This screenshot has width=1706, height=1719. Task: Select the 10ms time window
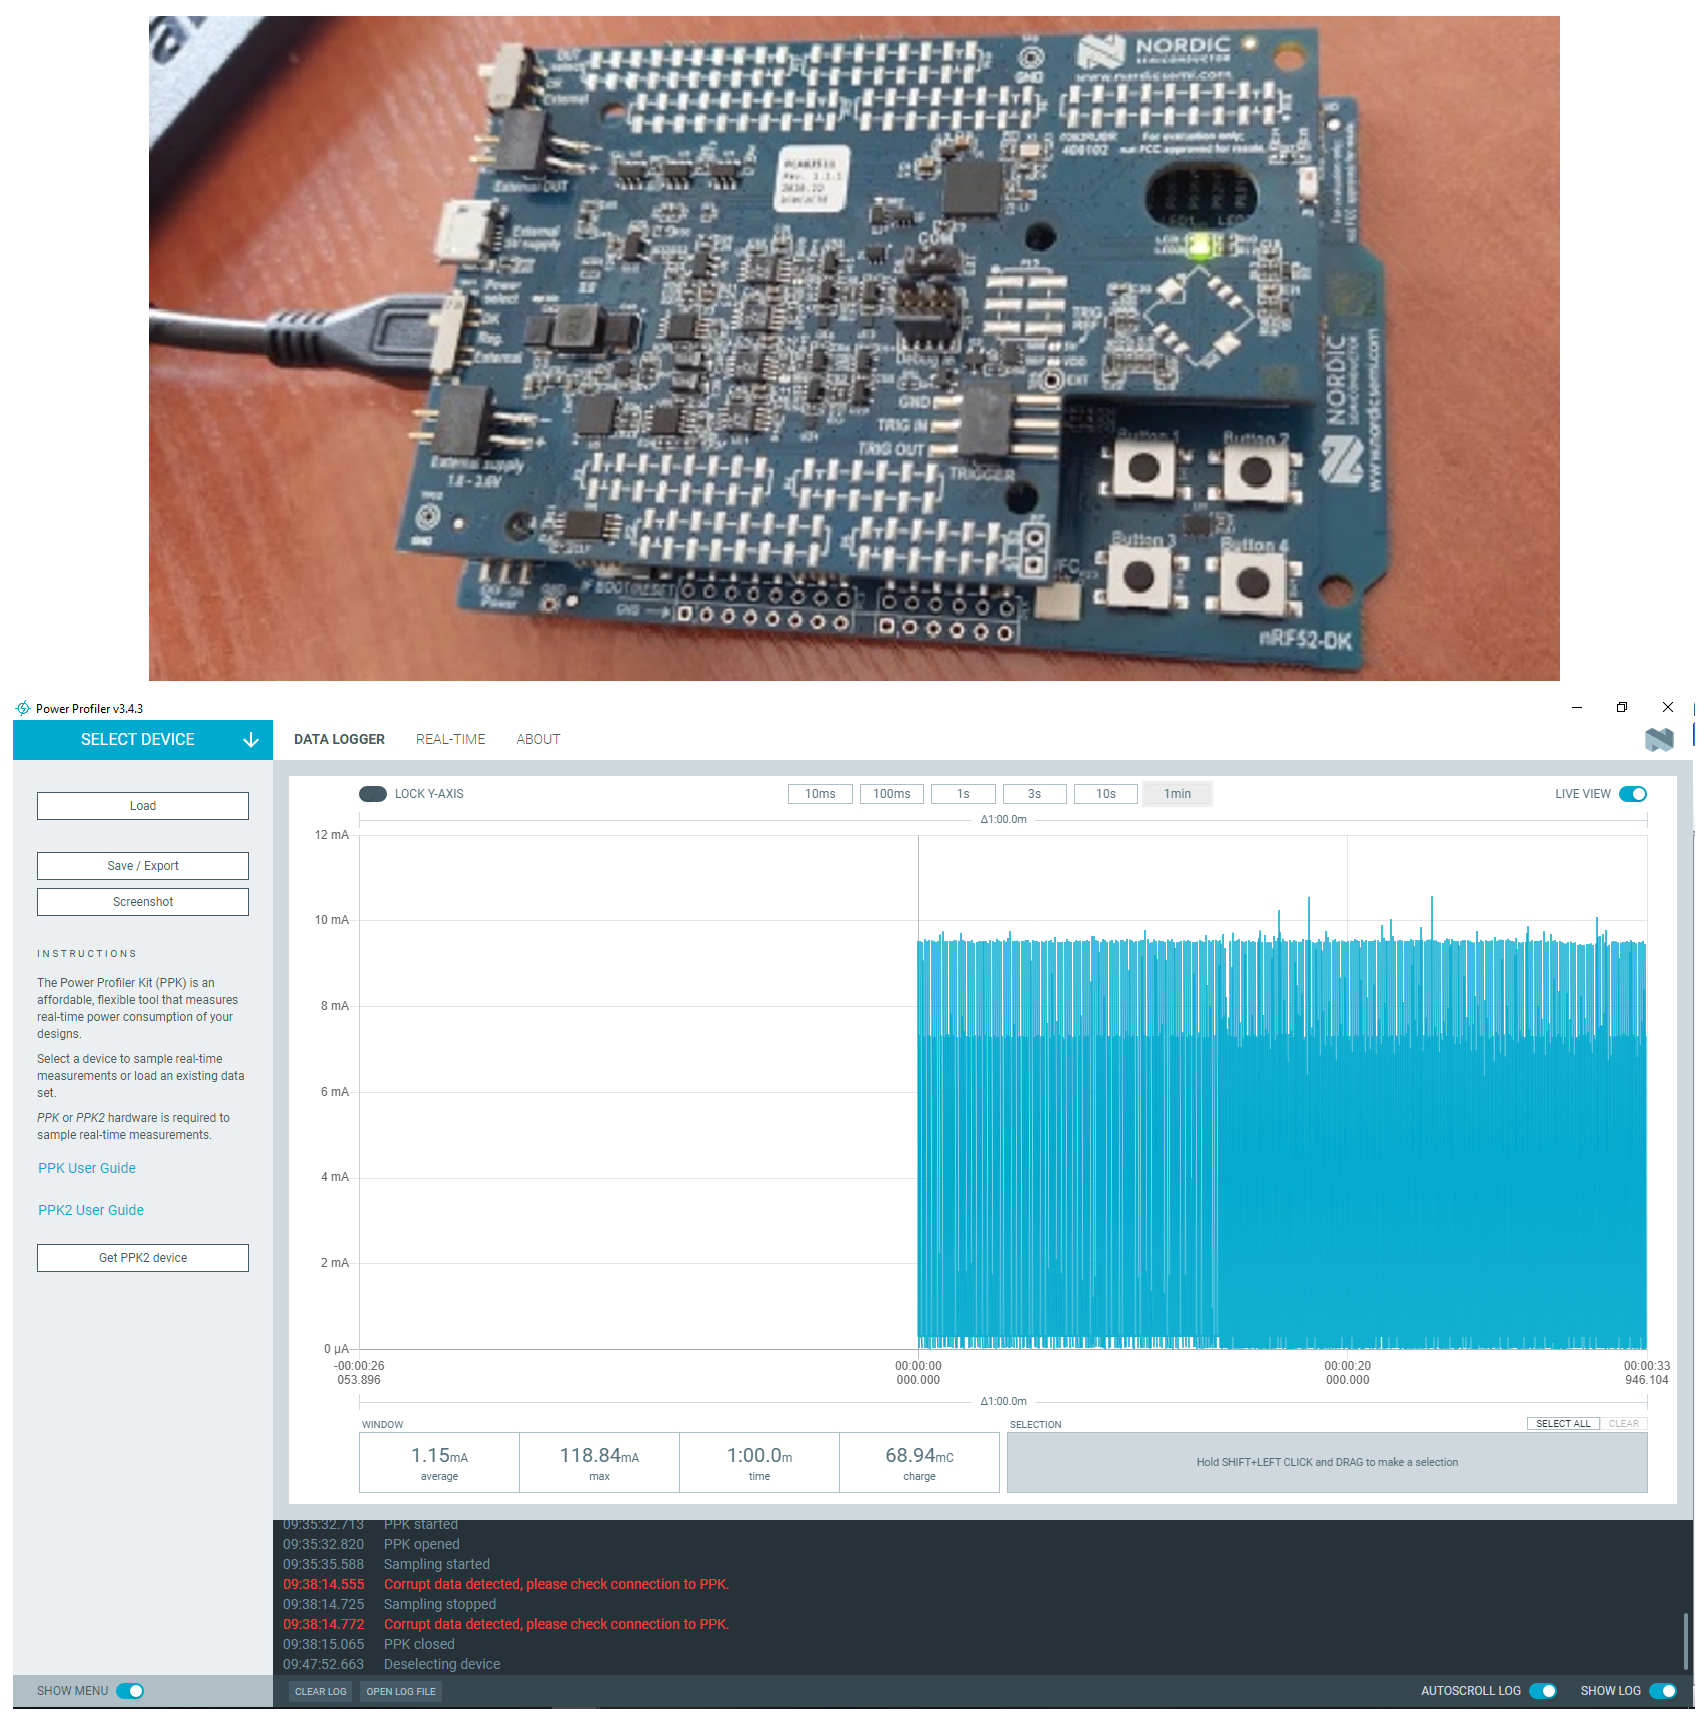(820, 793)
